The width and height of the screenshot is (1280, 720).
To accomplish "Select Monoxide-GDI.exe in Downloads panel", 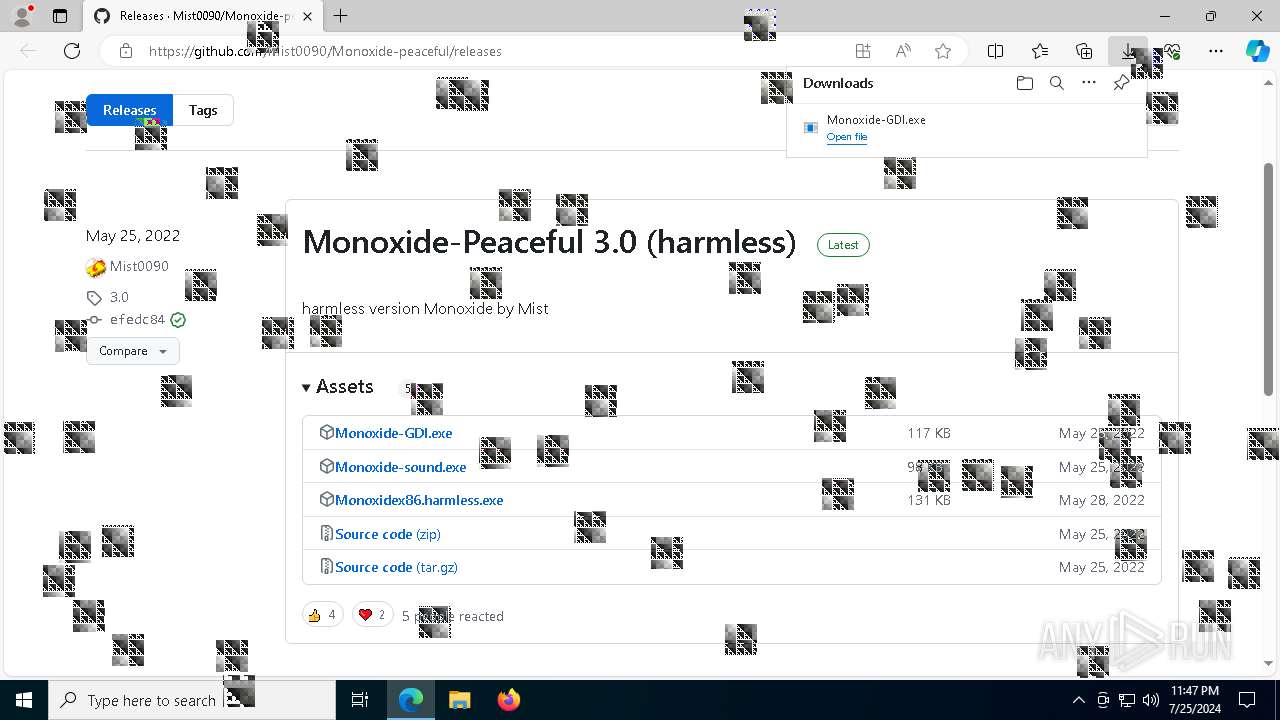I will click(876, 119).
